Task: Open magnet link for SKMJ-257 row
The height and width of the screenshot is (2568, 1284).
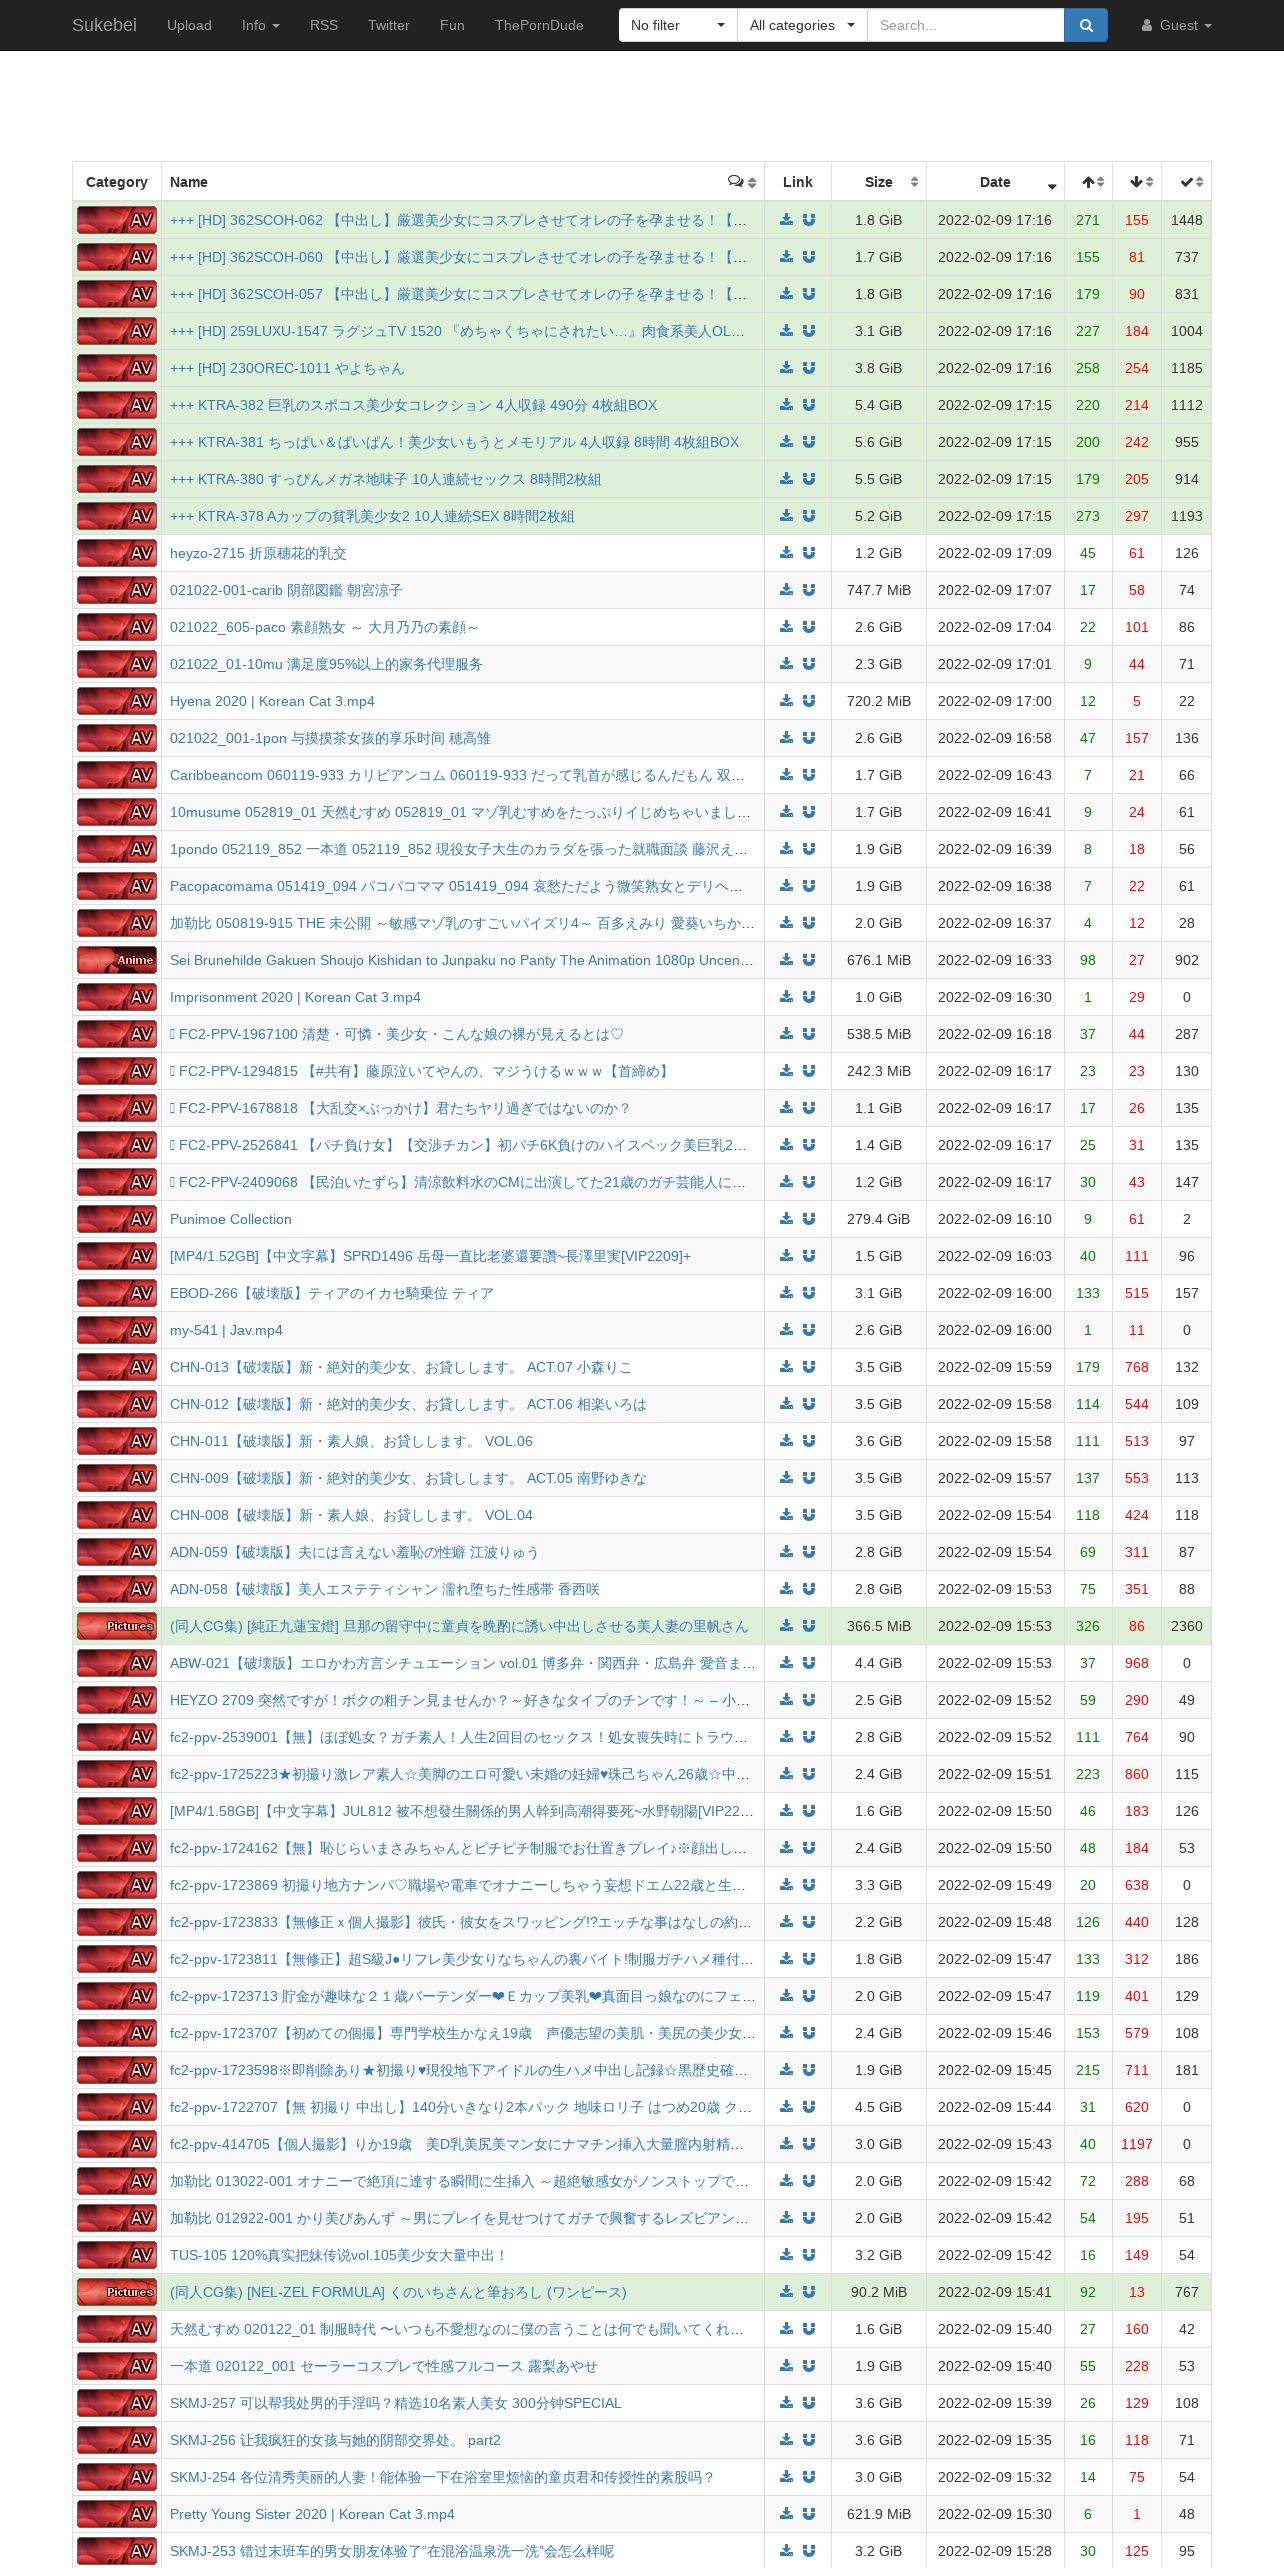Action: pos(809,2403)
